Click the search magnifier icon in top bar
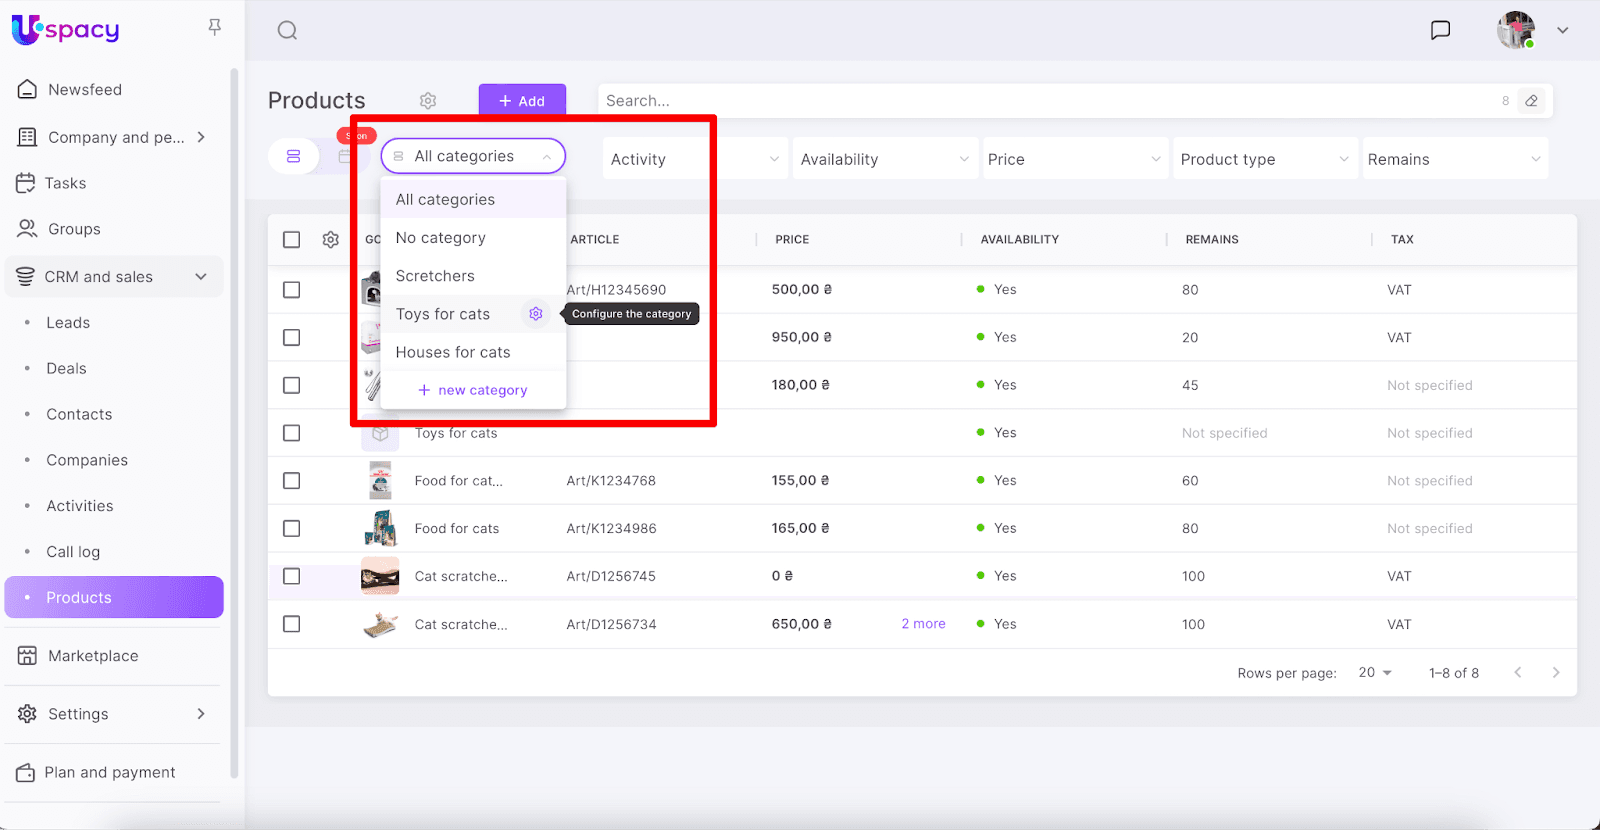The width and height of the screenshot is (1600, 830). 287,30
